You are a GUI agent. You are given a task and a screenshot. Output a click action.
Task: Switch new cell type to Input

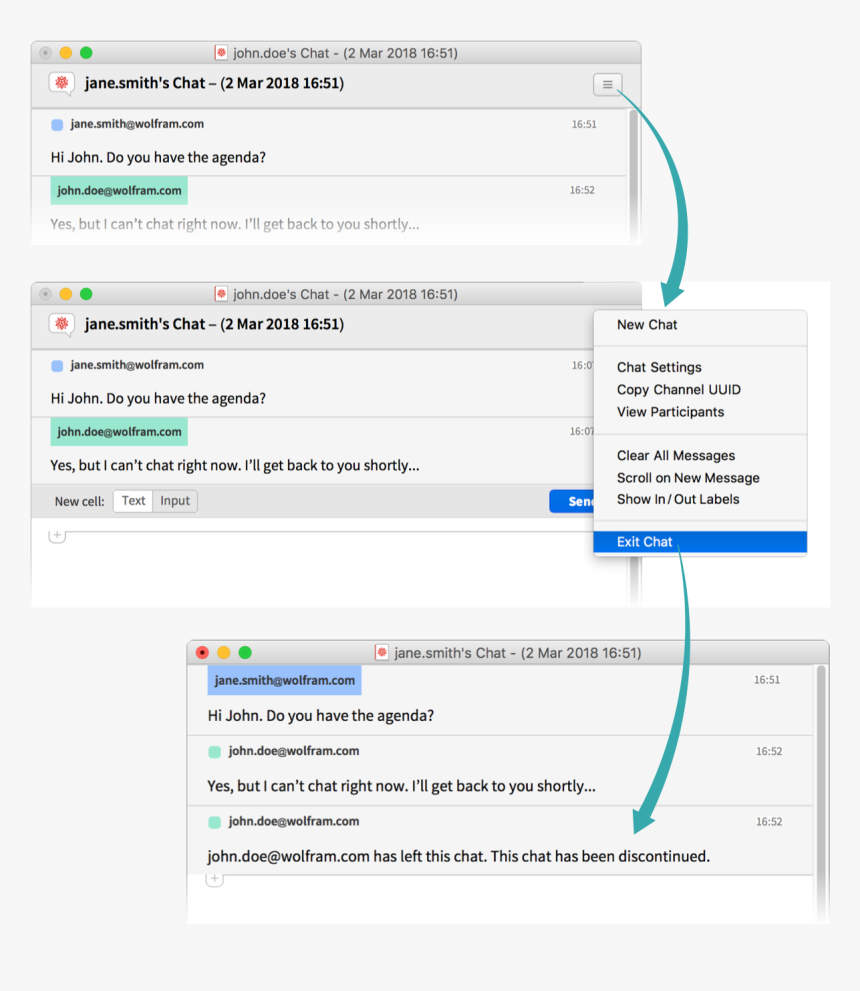tap(175, 501)
